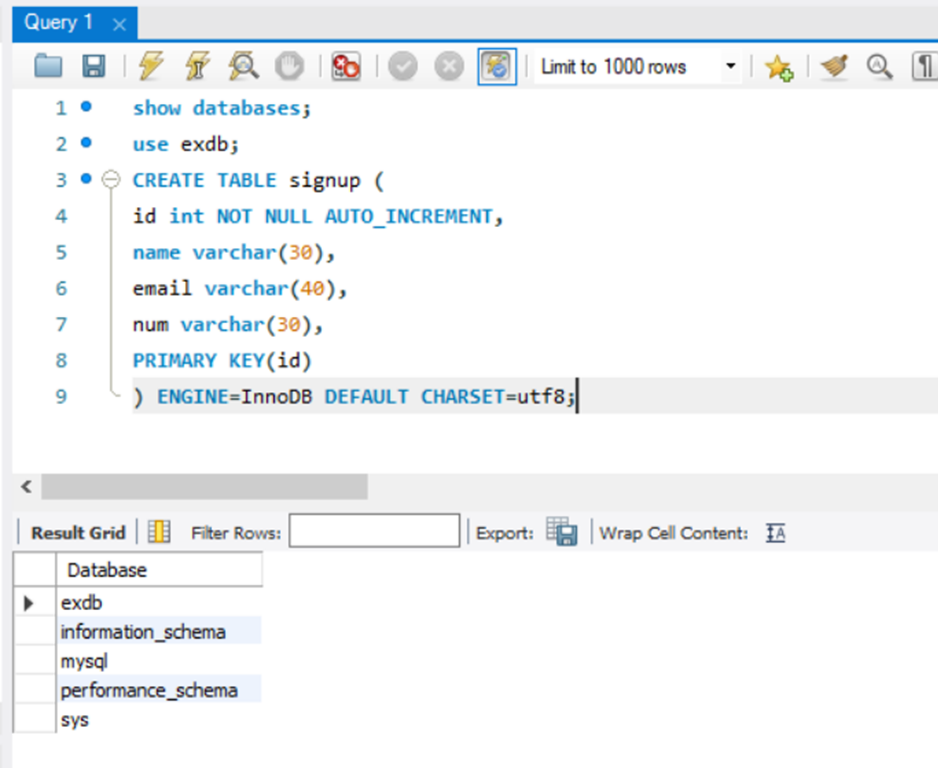
Task: Save the script with the floppy disk icon
Action: click(93, 66)
